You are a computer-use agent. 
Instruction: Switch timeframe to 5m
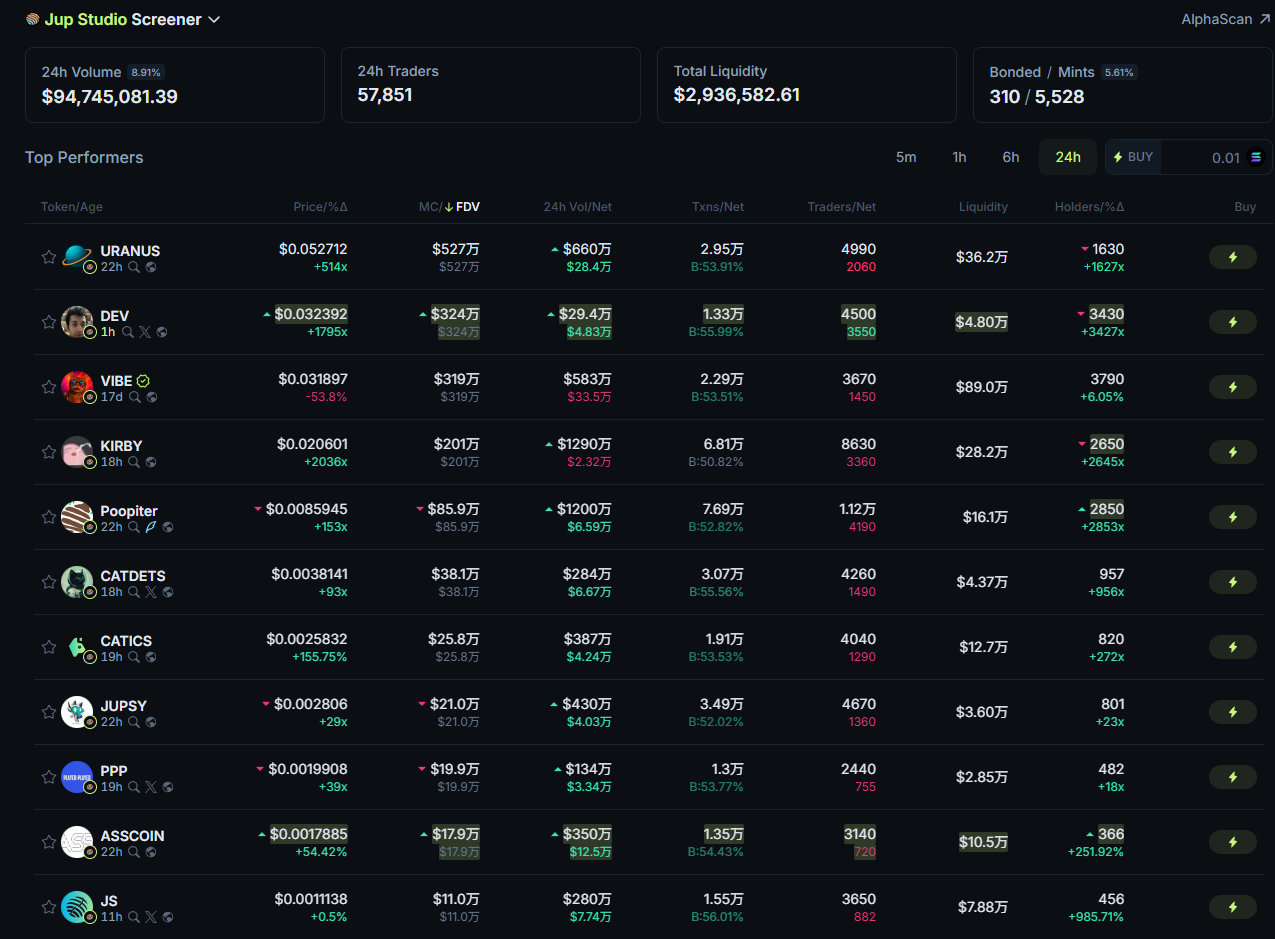[906, 157]
